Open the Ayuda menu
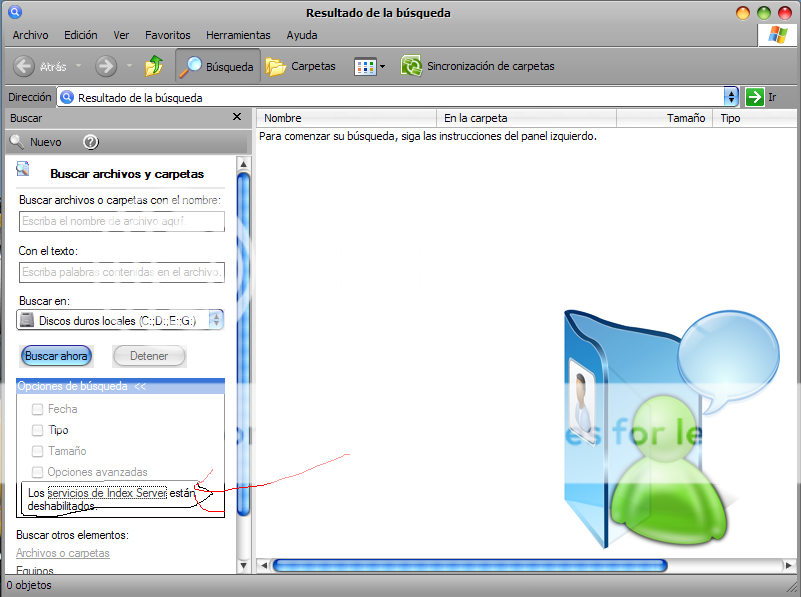This screenshot has width=801, height=597. (302, 35)
